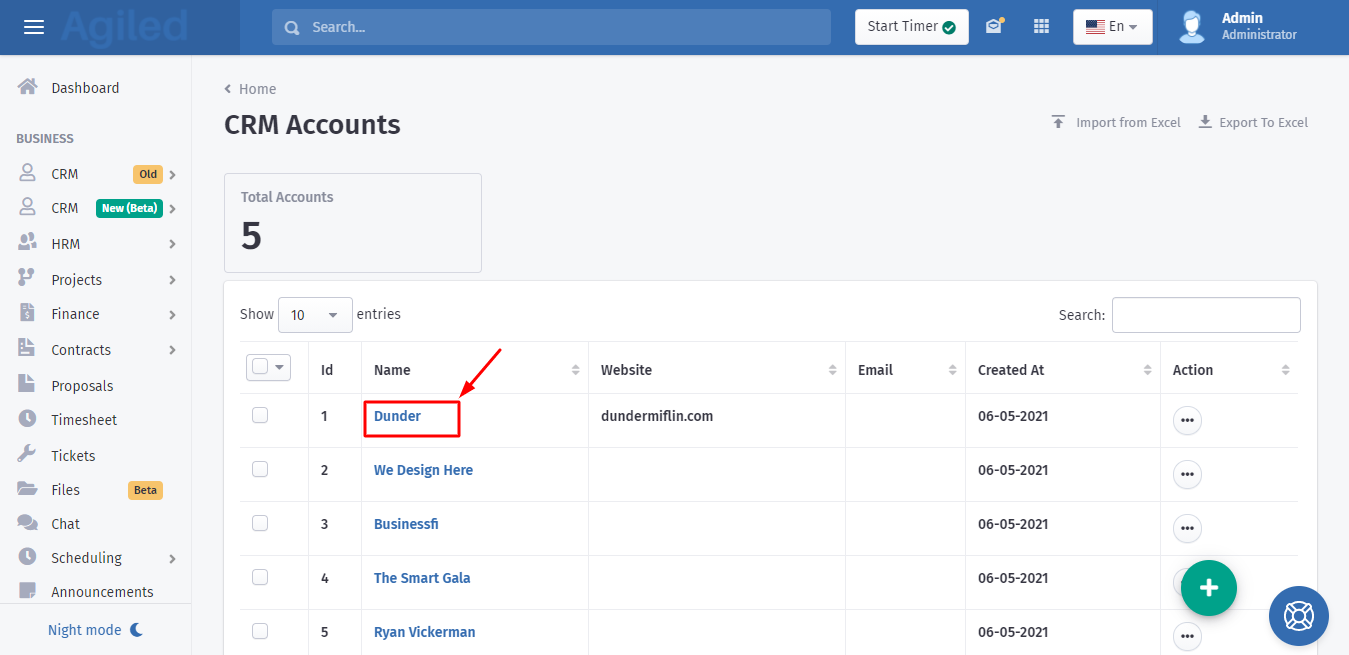Open the show entries dropdown
The height and width of the screenshot is (655, 1349).
(x=315, y=315)
